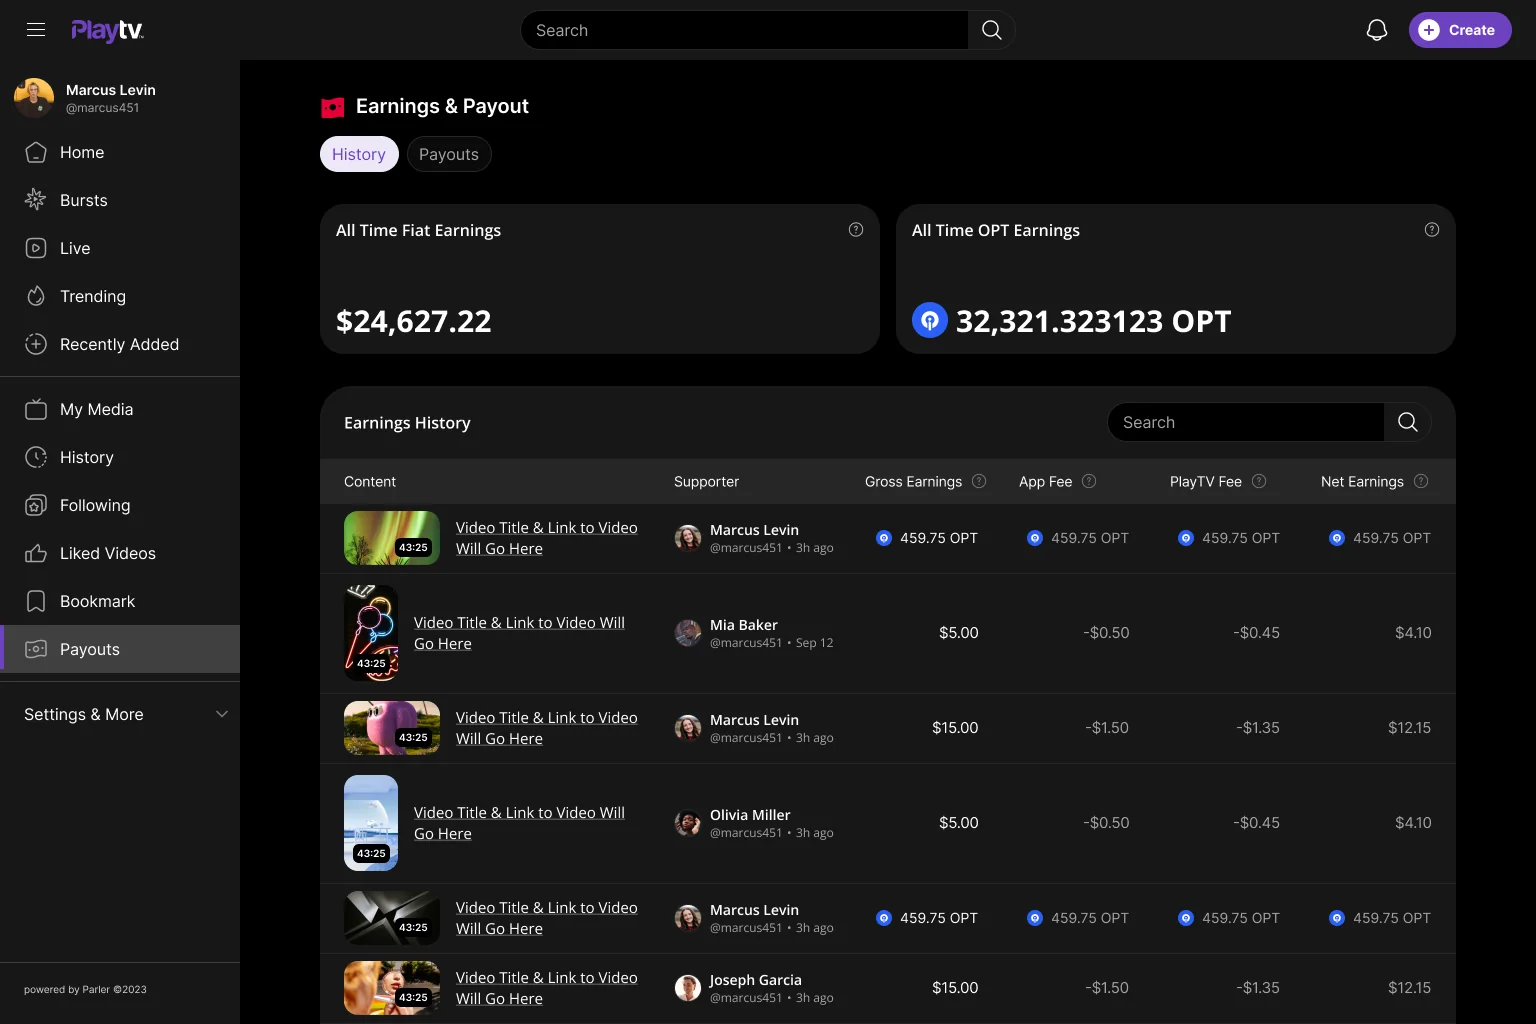
Task: Open Trending in sidebar
Action: click(x=120, y=296)
